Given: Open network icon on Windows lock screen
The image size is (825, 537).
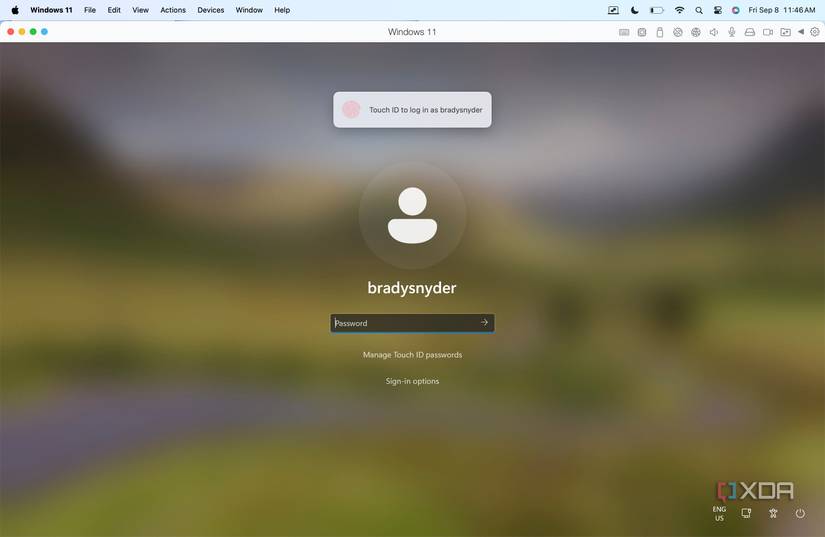Looking at the screenshot, I should pos(746,513).
